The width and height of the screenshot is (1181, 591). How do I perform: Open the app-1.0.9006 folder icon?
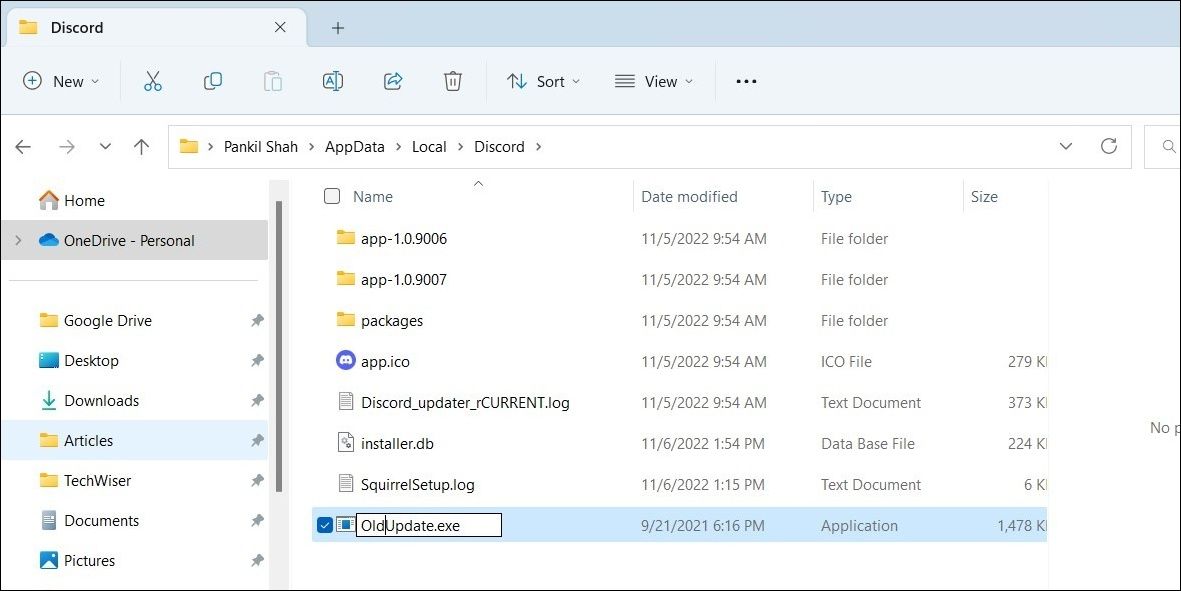coord(346,238)
